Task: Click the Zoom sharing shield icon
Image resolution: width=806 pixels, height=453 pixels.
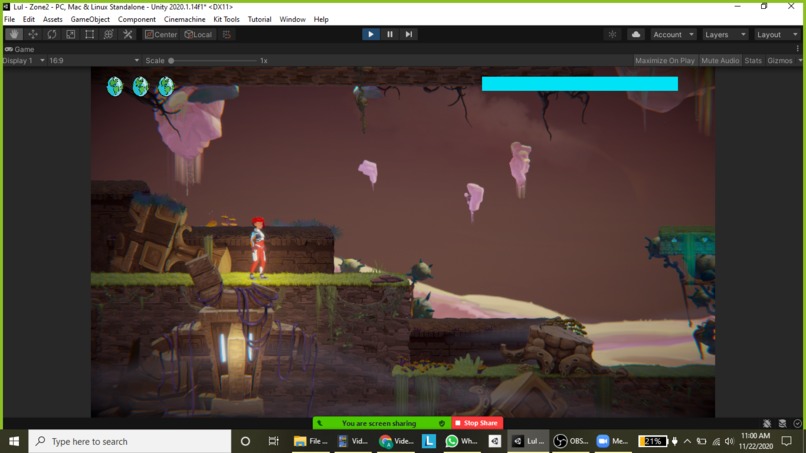Action: coord(442,423)
